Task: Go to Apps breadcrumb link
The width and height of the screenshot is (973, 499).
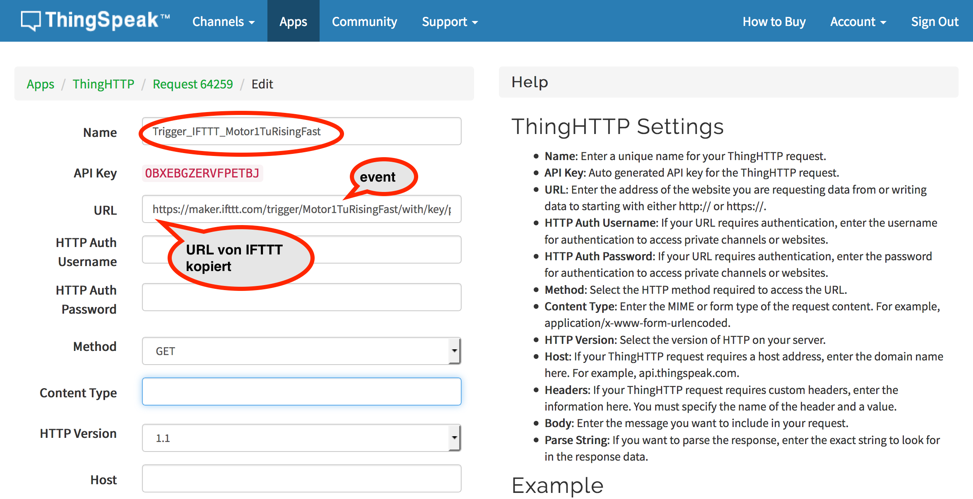Action: 40,84
